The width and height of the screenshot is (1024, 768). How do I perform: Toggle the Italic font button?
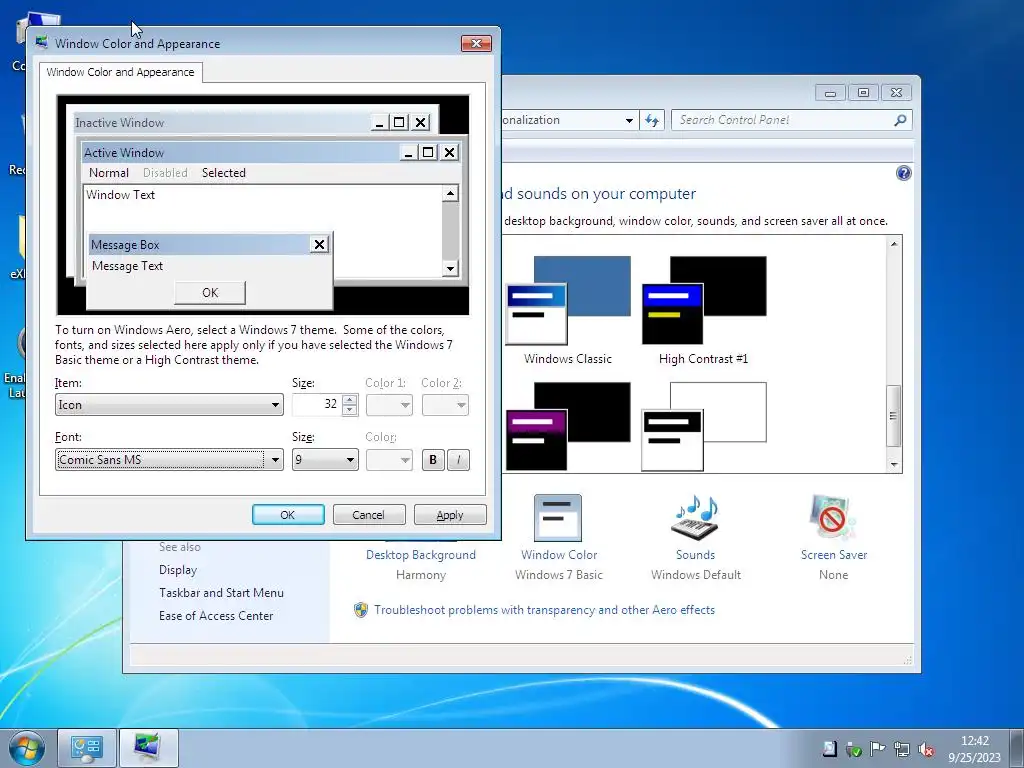458,460
